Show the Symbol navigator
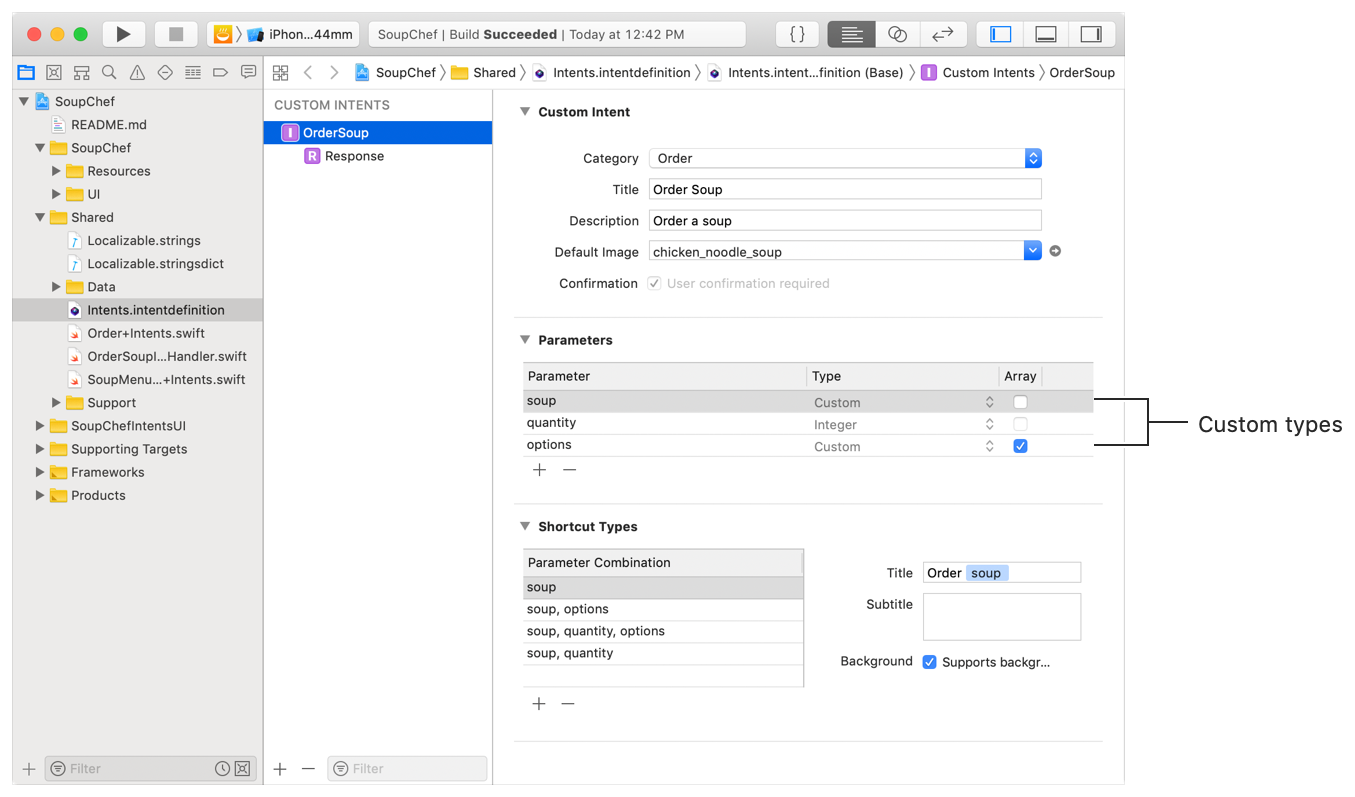Screen dimensions: 1355x797 point(82,72)
